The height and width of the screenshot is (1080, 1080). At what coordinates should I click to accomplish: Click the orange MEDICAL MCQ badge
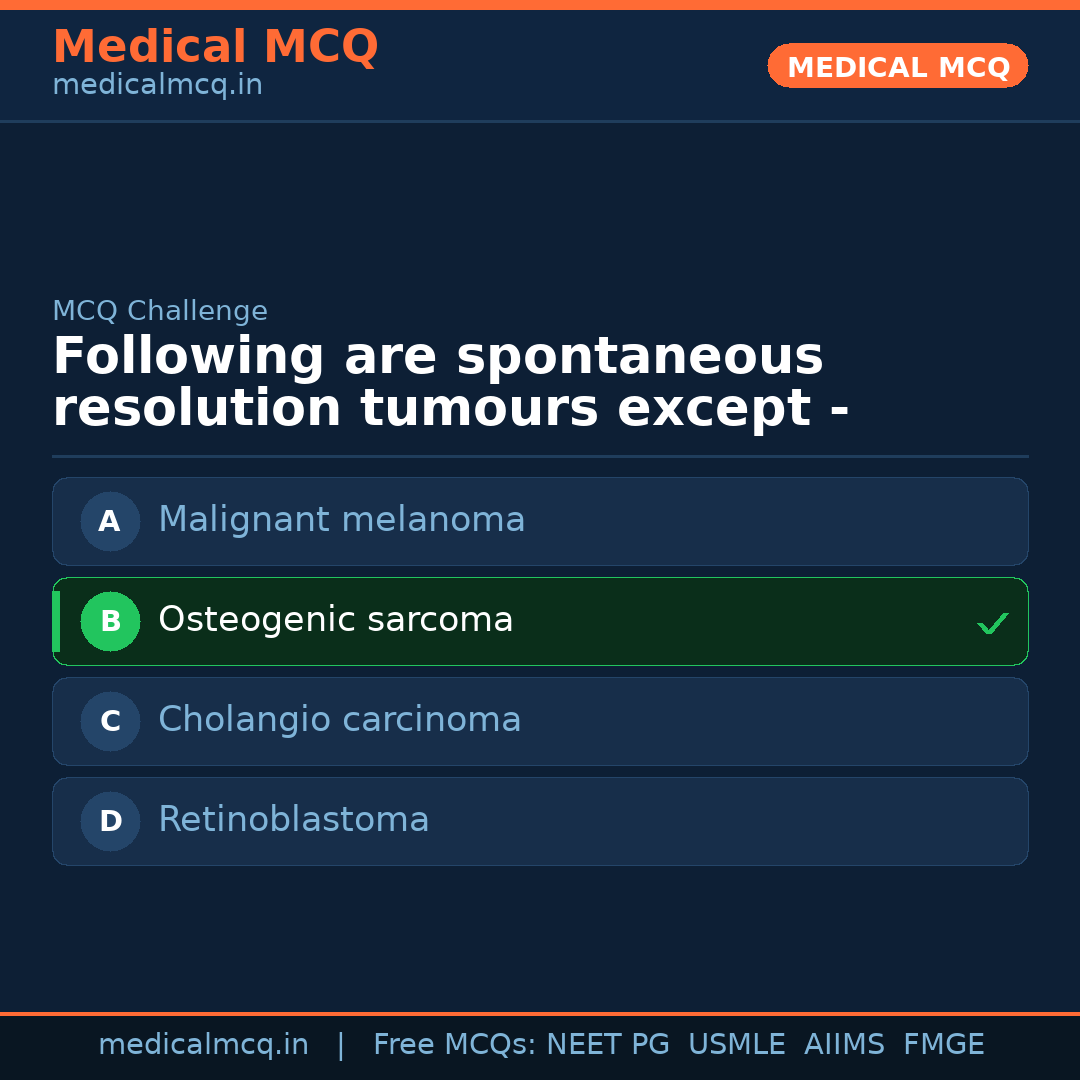[897, 65]
